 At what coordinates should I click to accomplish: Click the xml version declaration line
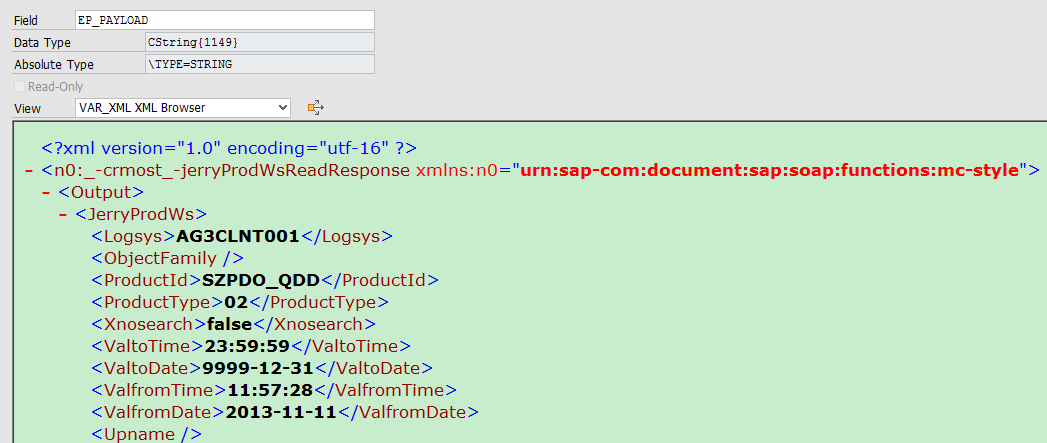229,148
